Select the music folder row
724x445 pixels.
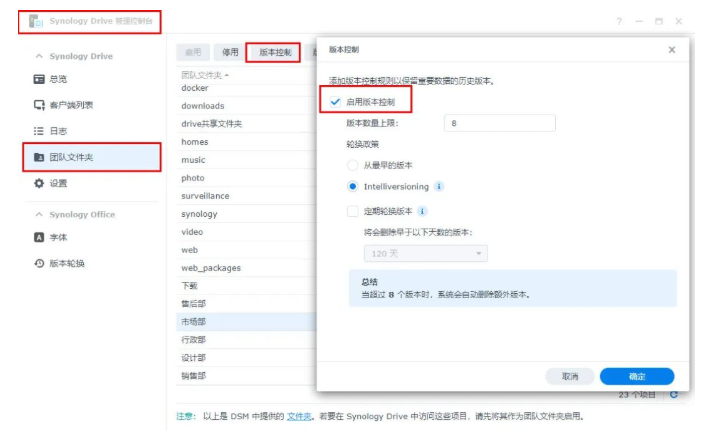point(246,160)
